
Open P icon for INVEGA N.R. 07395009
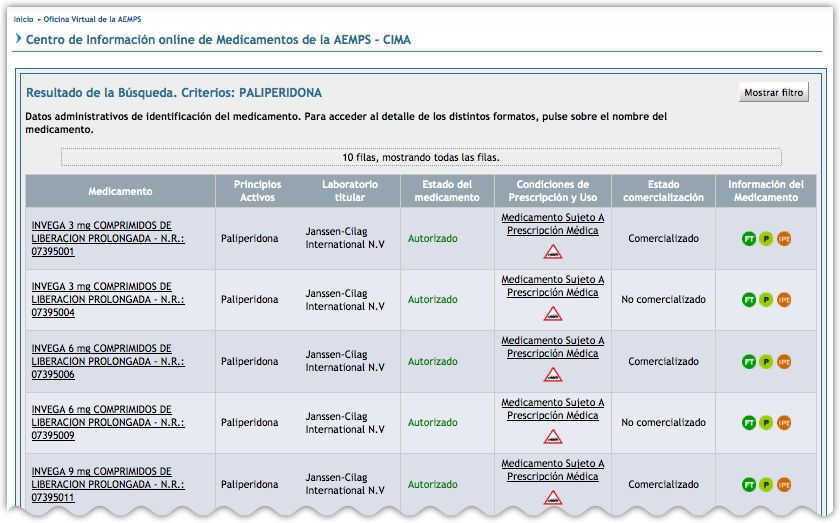coord(766,423)
